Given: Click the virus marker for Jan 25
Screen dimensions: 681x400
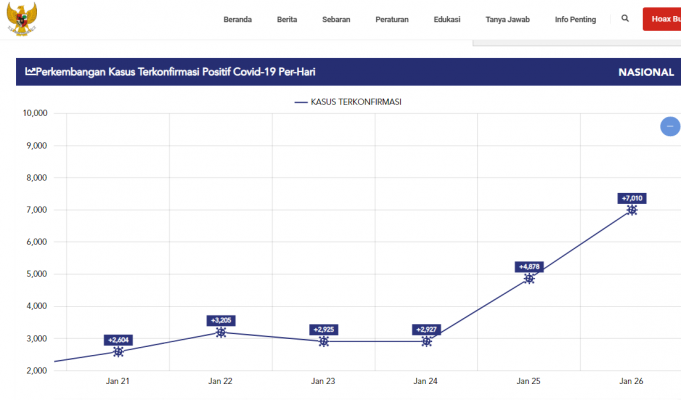Looking at the screenshot, I should tap(529, 278).
